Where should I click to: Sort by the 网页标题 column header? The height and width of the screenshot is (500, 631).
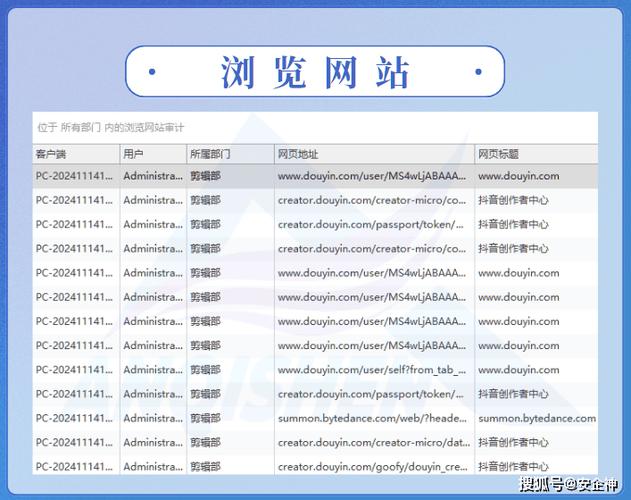[536, 154]
